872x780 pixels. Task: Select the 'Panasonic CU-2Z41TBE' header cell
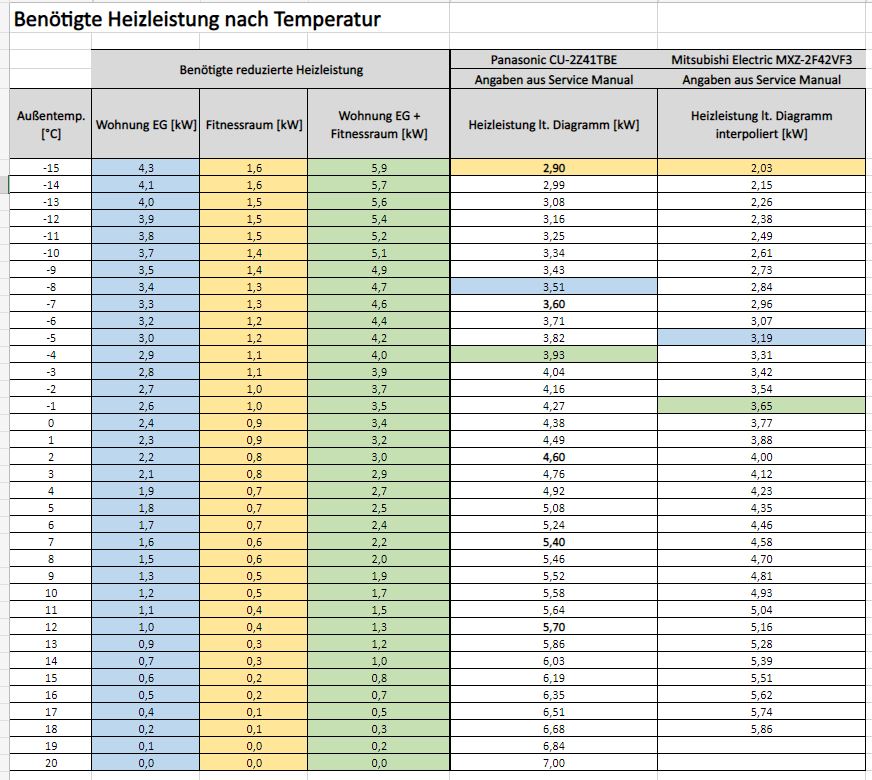[x=553, y=59]
